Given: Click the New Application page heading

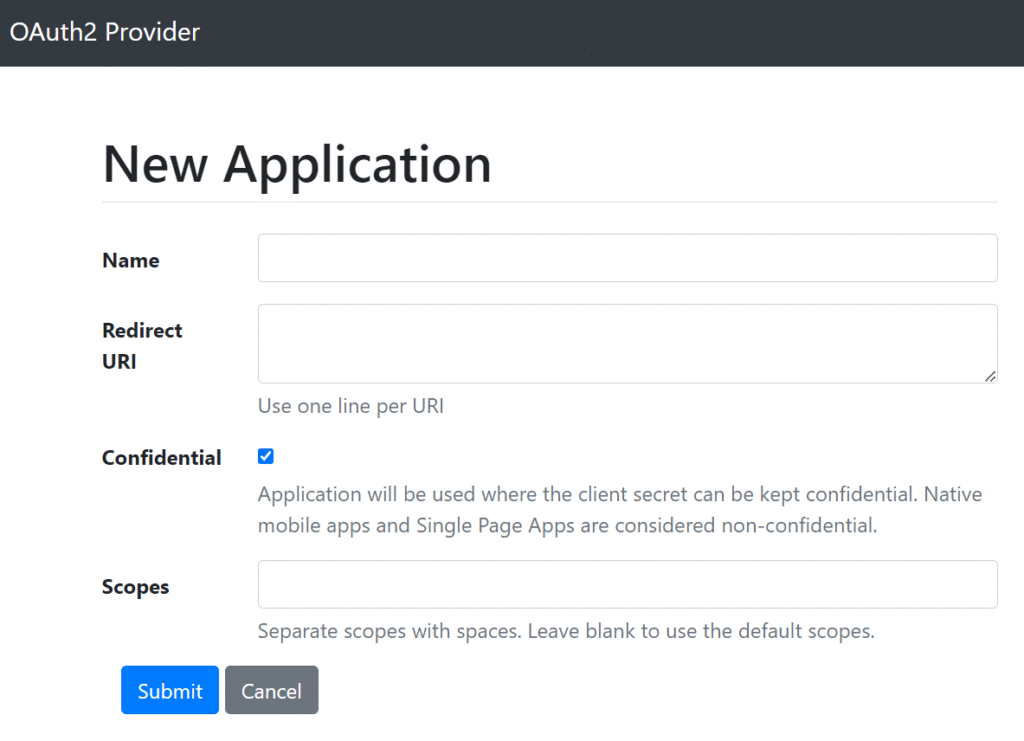Looking at the screenshot, I should (297, 164).
